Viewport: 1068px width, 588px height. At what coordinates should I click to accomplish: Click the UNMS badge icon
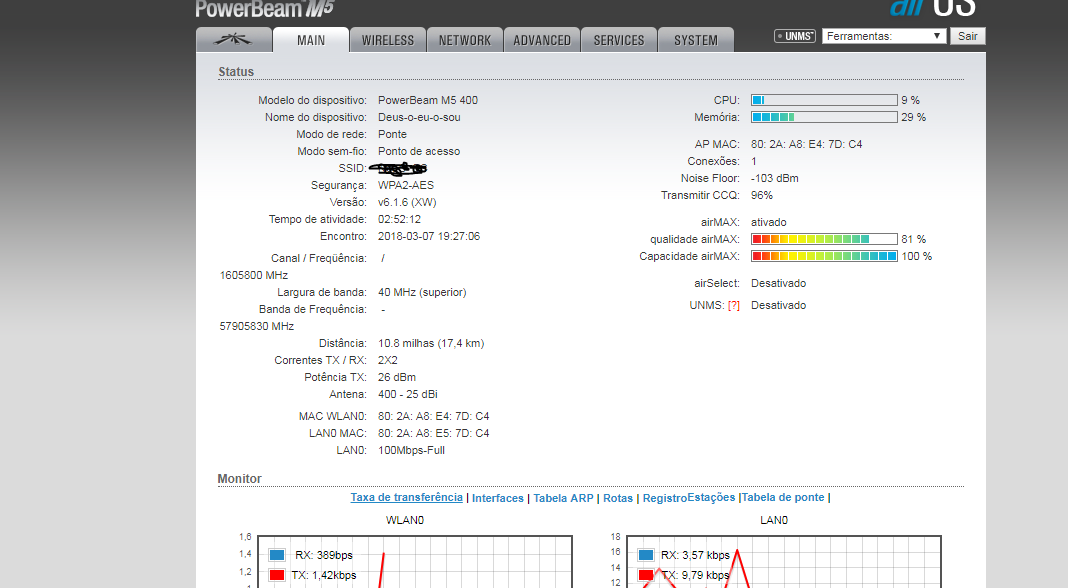point(795,36)
